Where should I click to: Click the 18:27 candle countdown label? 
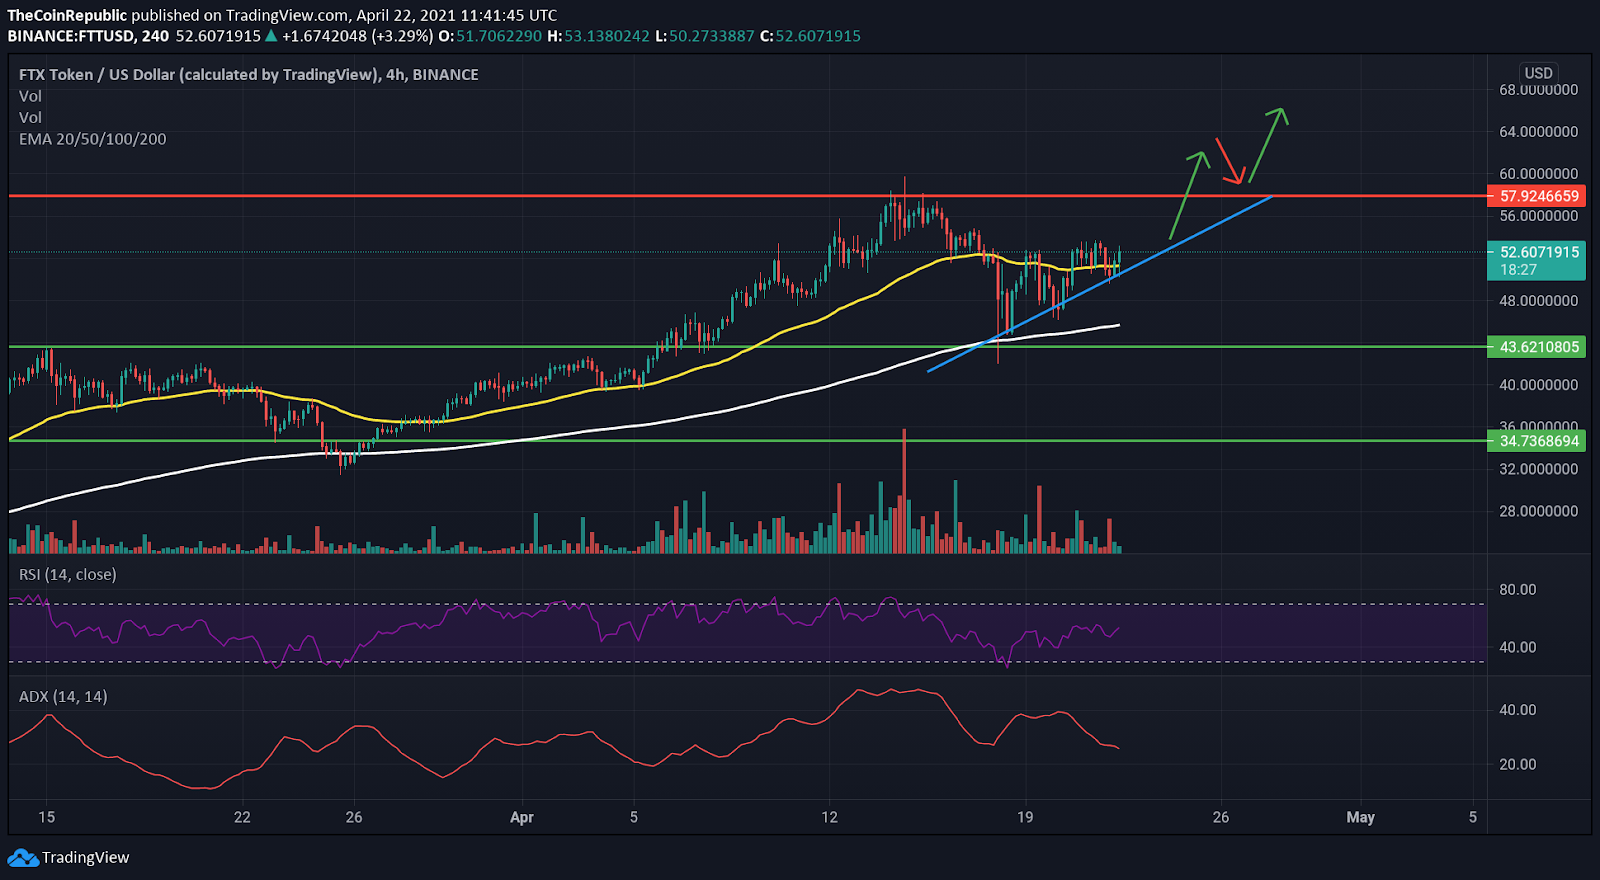(x=1518, y=270)
